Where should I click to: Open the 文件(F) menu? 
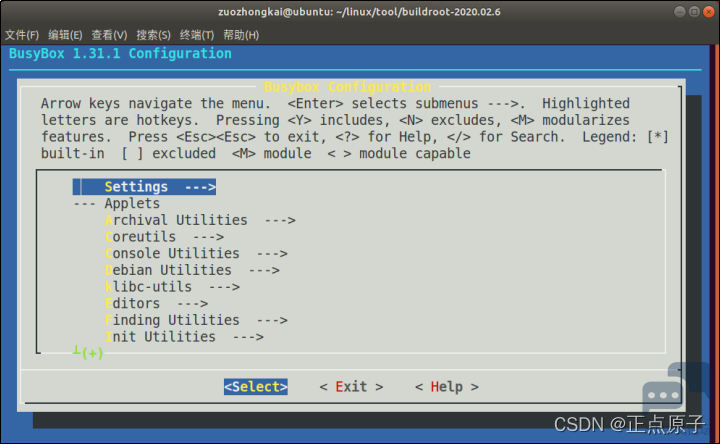[x=22, y=35]
